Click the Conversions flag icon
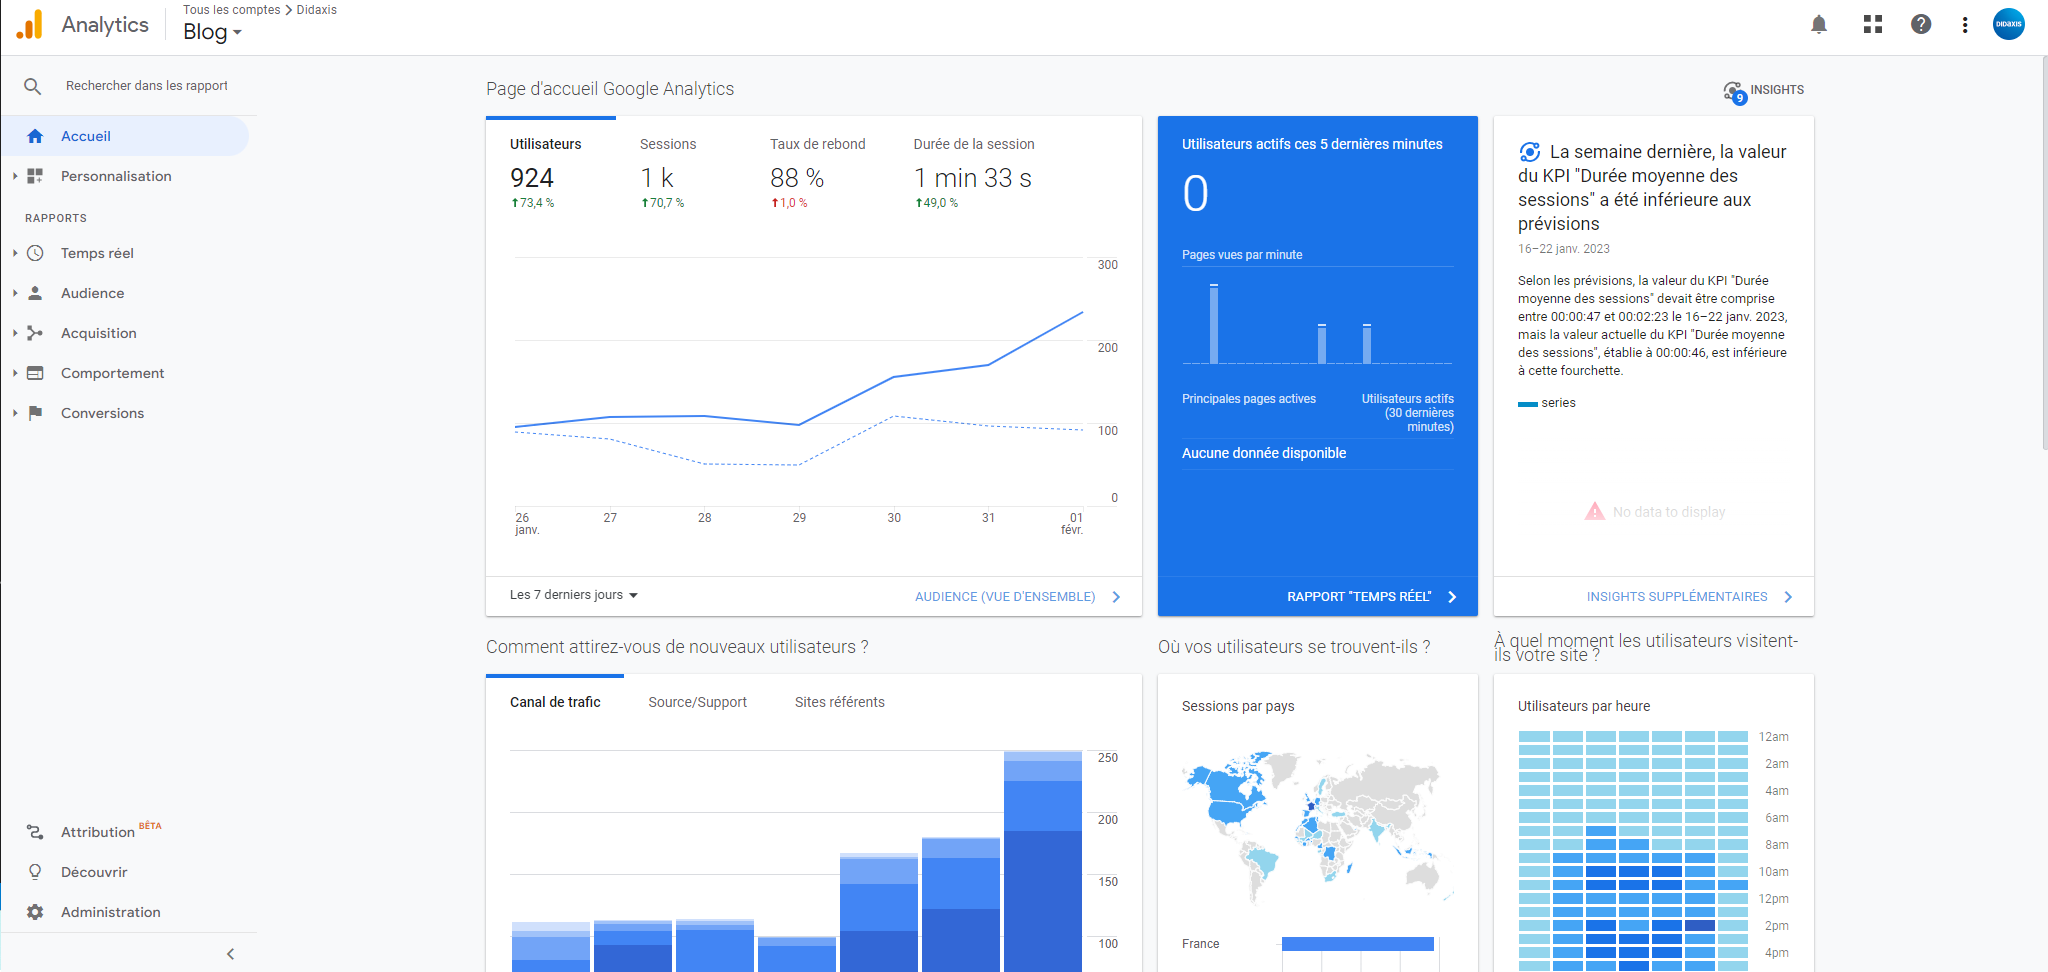This screenshot has height=972, width=2048. click(x=35, y=413)
